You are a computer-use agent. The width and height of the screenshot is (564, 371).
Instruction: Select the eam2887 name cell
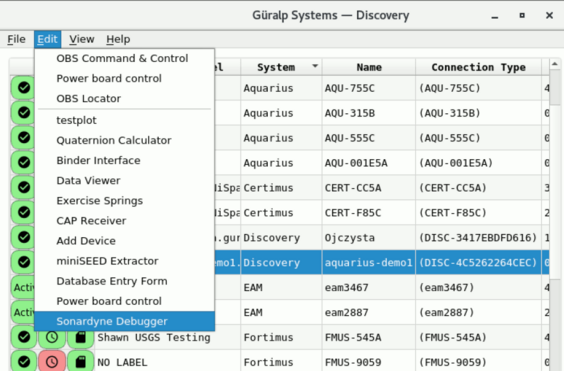click(369, 312)
